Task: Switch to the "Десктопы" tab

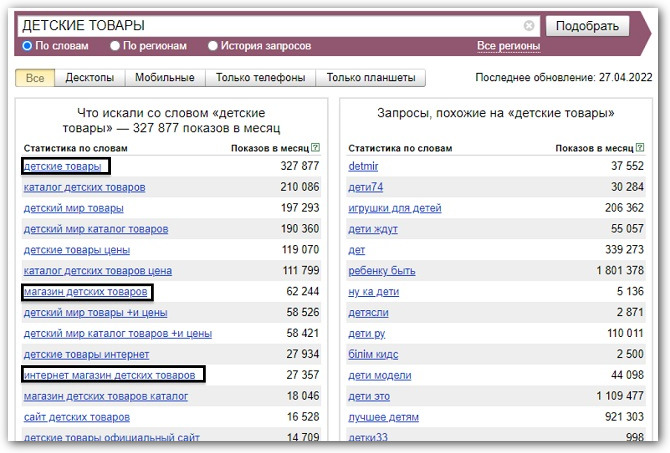Action: [89, 78]
